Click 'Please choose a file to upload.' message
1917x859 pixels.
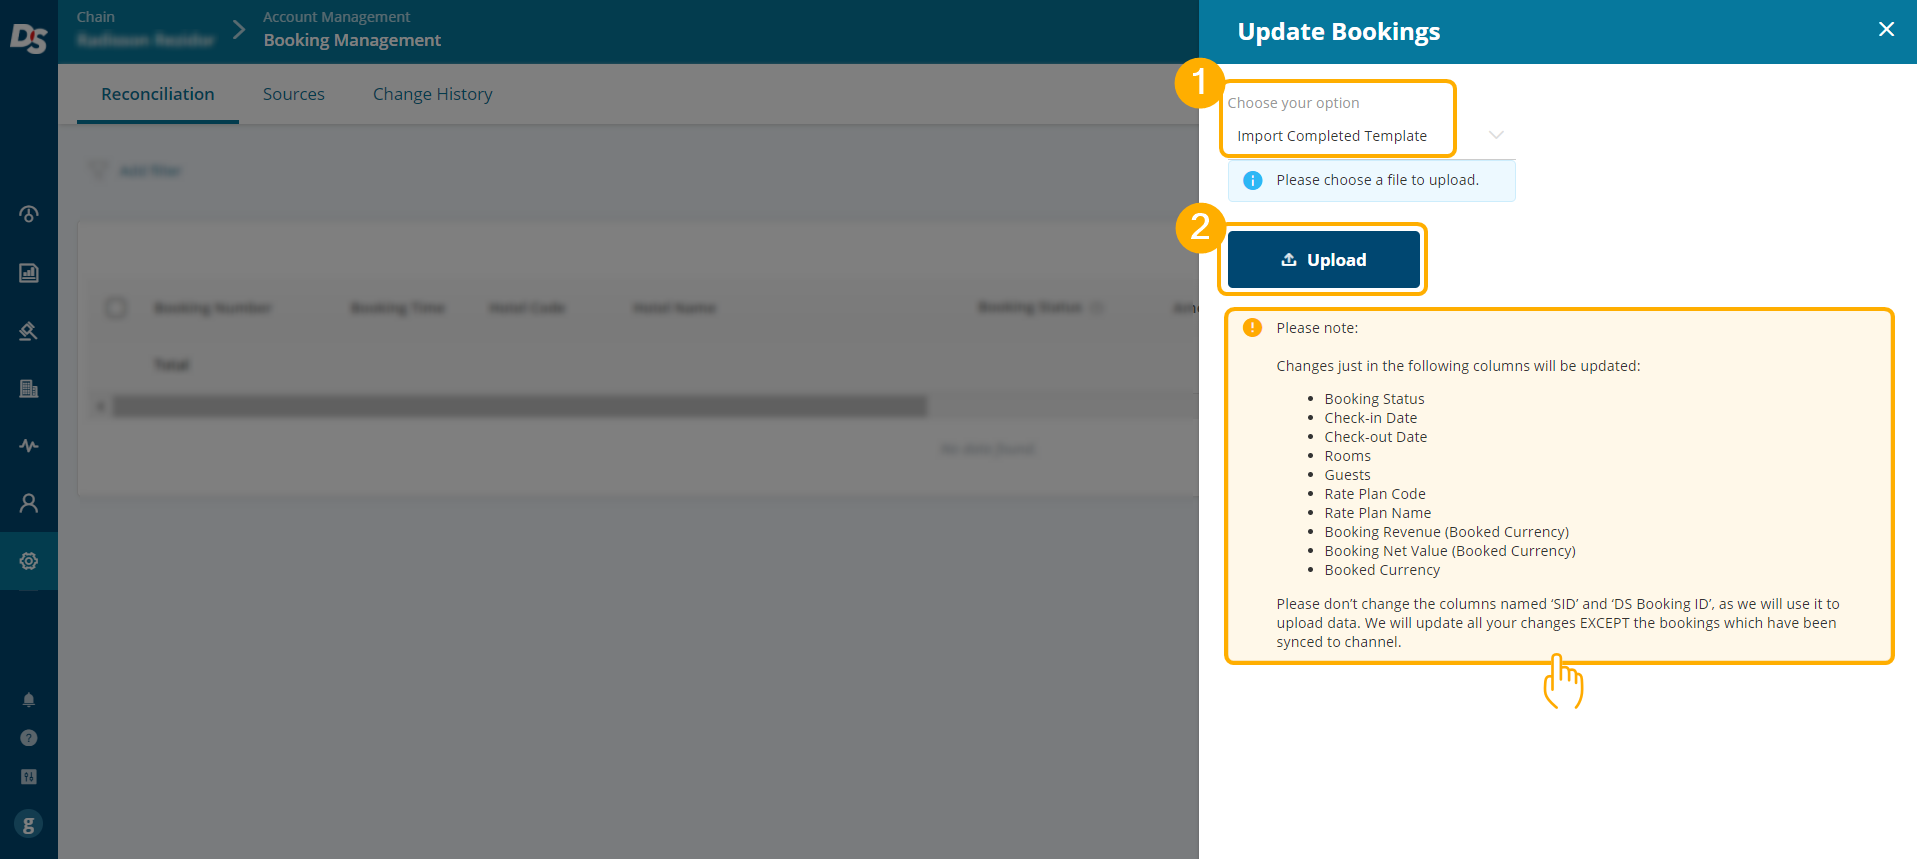[1377, 180]
